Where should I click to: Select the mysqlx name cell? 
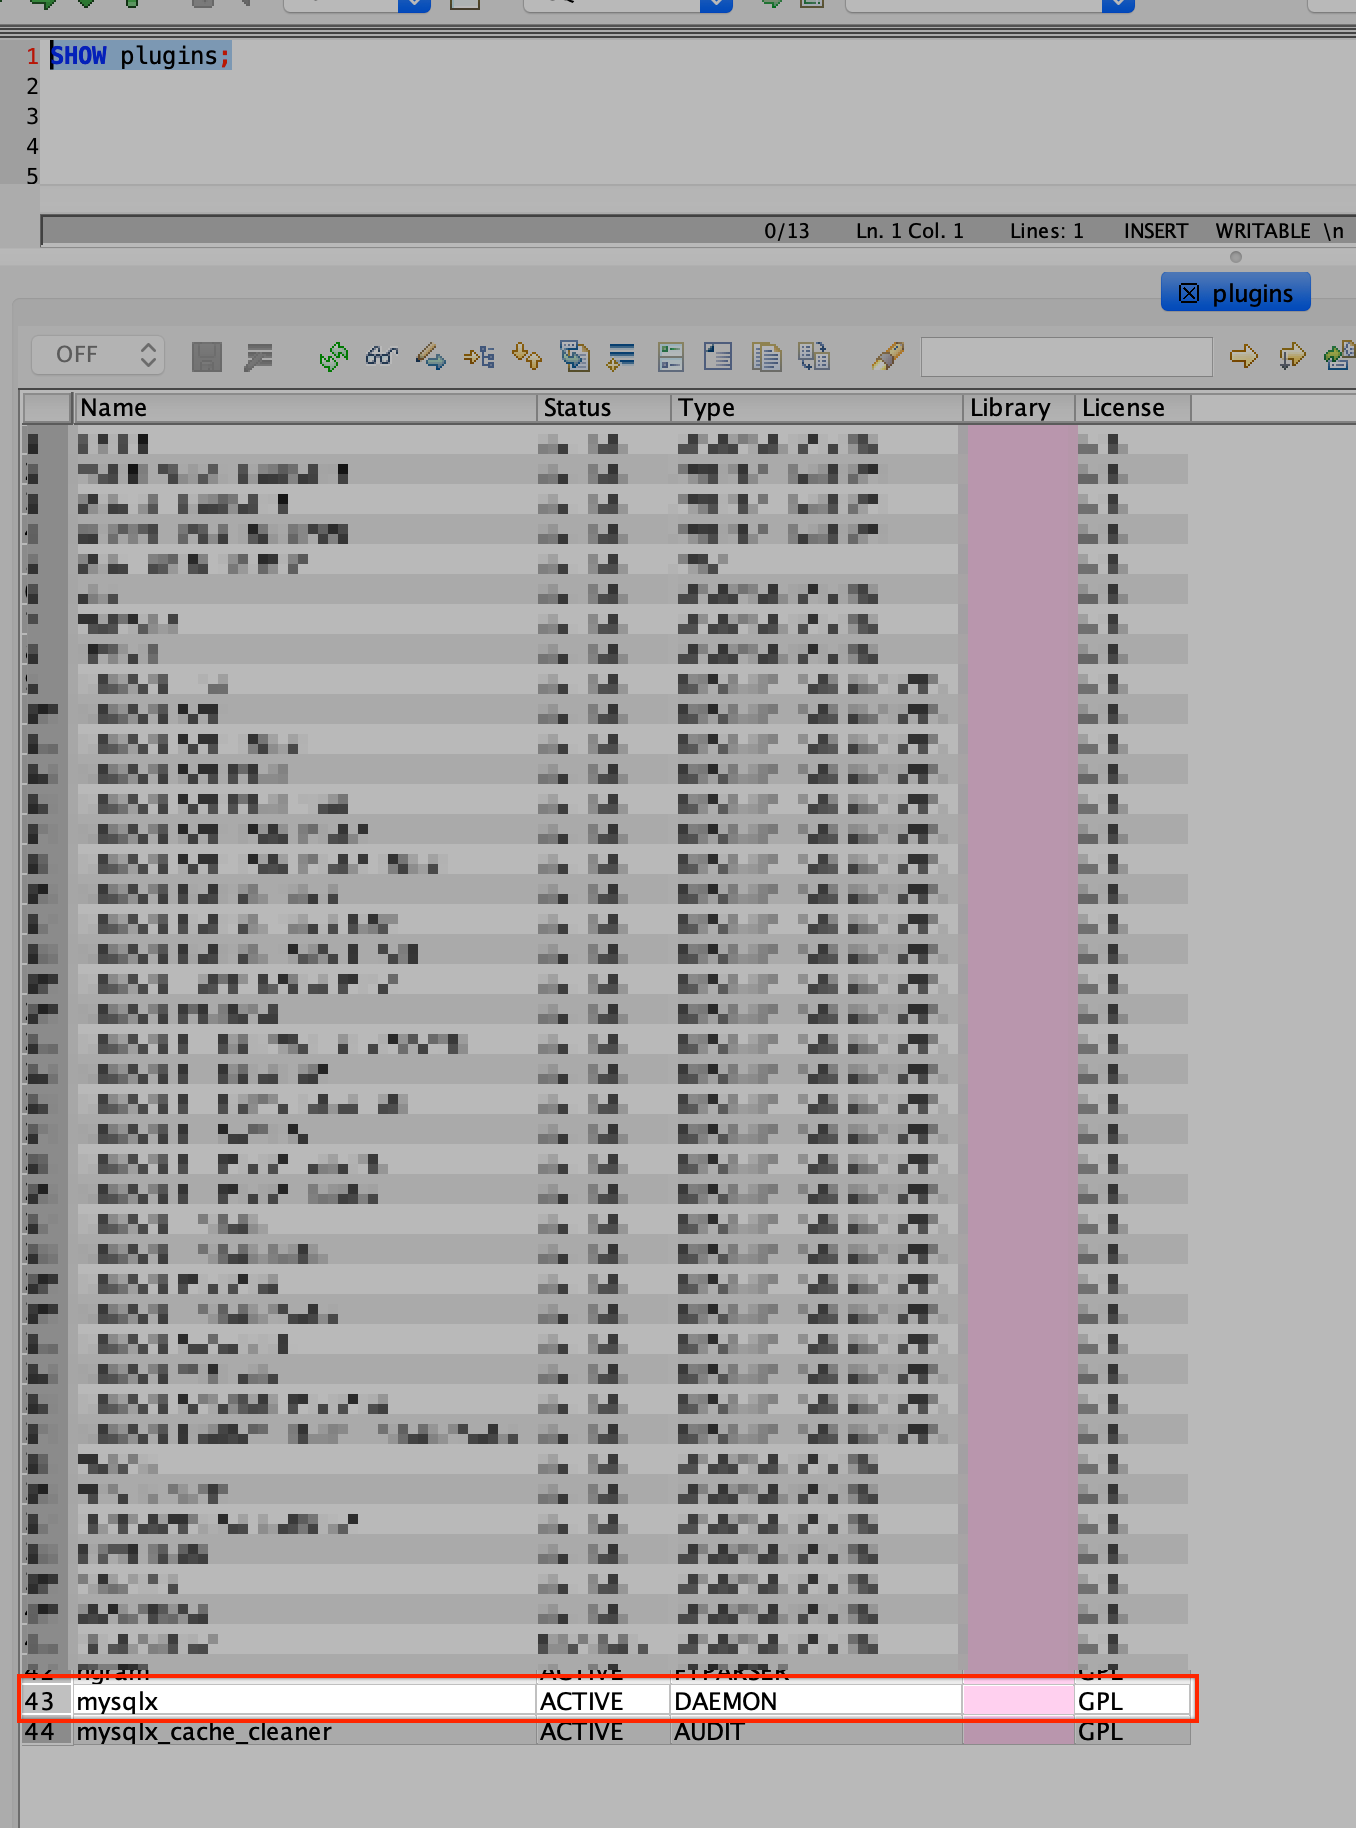pyautogui.click(x=304, y=1701)
